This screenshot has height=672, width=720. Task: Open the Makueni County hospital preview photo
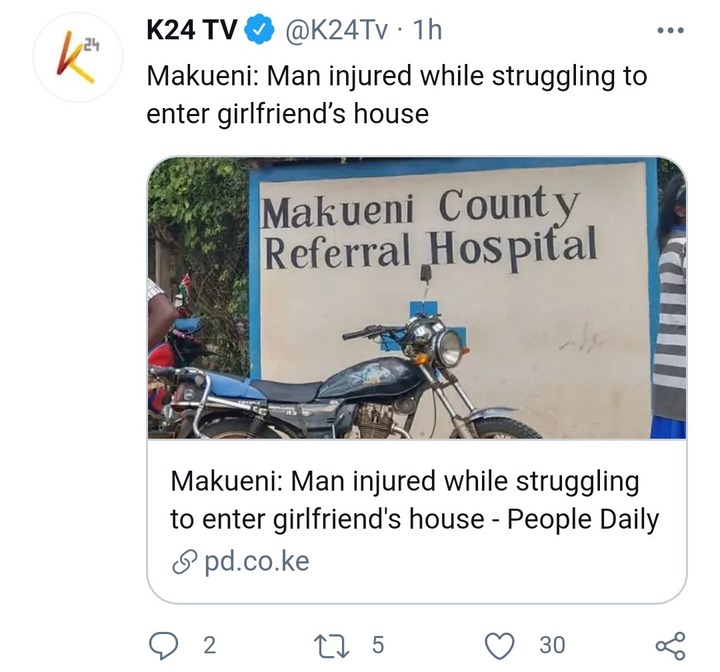(x=417, y=298)
